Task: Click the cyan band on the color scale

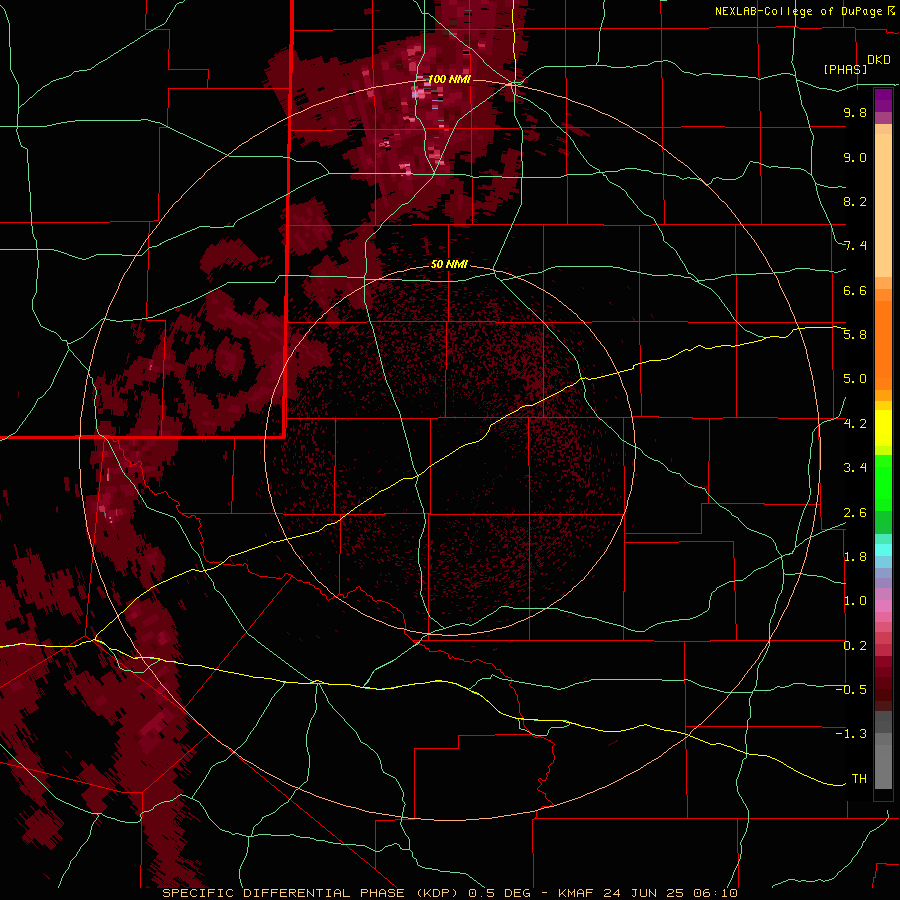Action: tap(883, 549)
